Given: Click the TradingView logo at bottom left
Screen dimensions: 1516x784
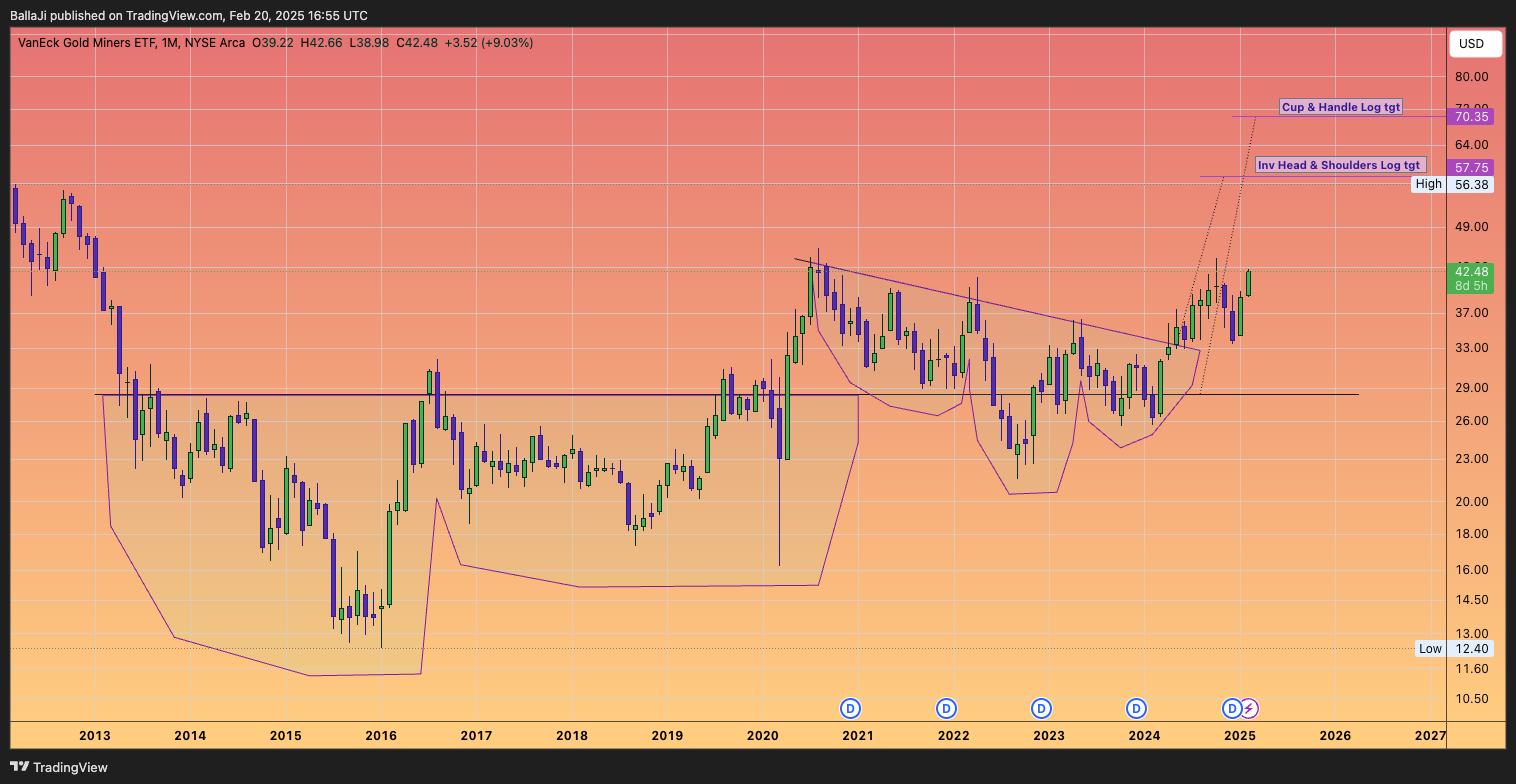Looking at the screenshot, I should coord(60,767).
